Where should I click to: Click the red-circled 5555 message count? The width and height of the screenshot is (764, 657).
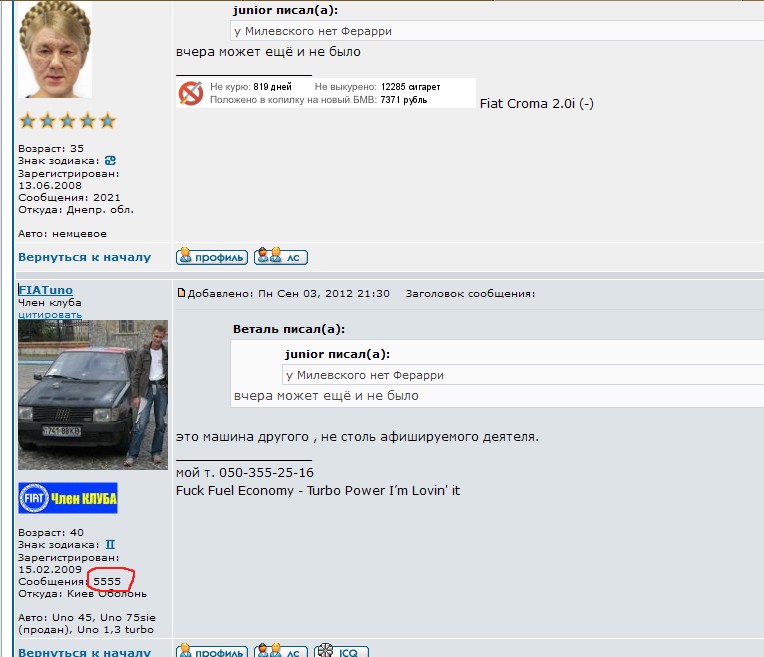(106, 581)
